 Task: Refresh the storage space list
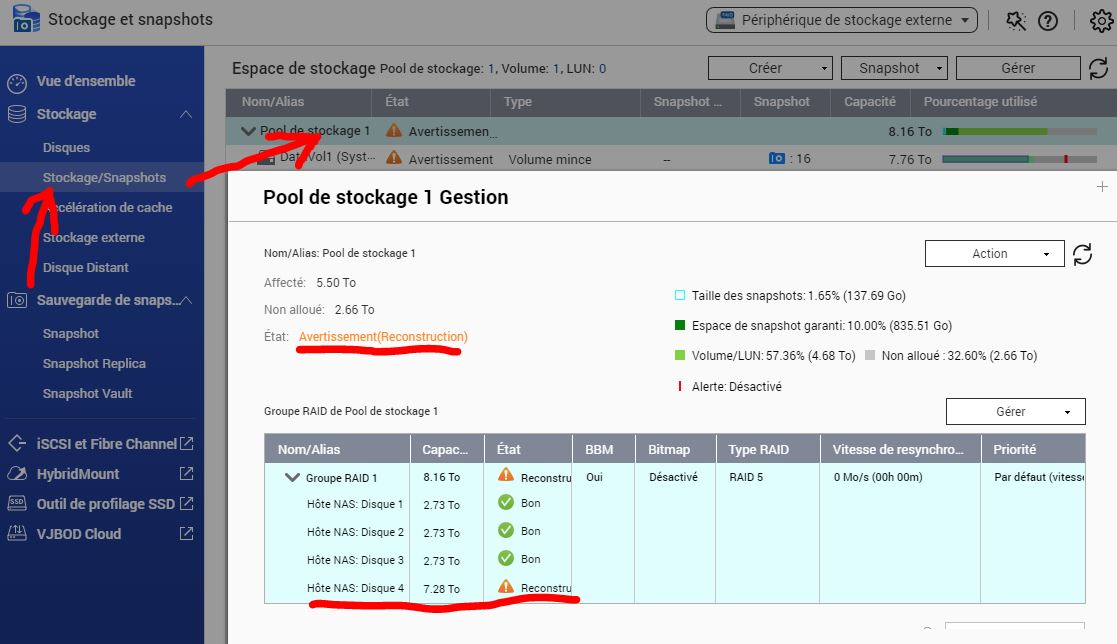point(1098,68)
